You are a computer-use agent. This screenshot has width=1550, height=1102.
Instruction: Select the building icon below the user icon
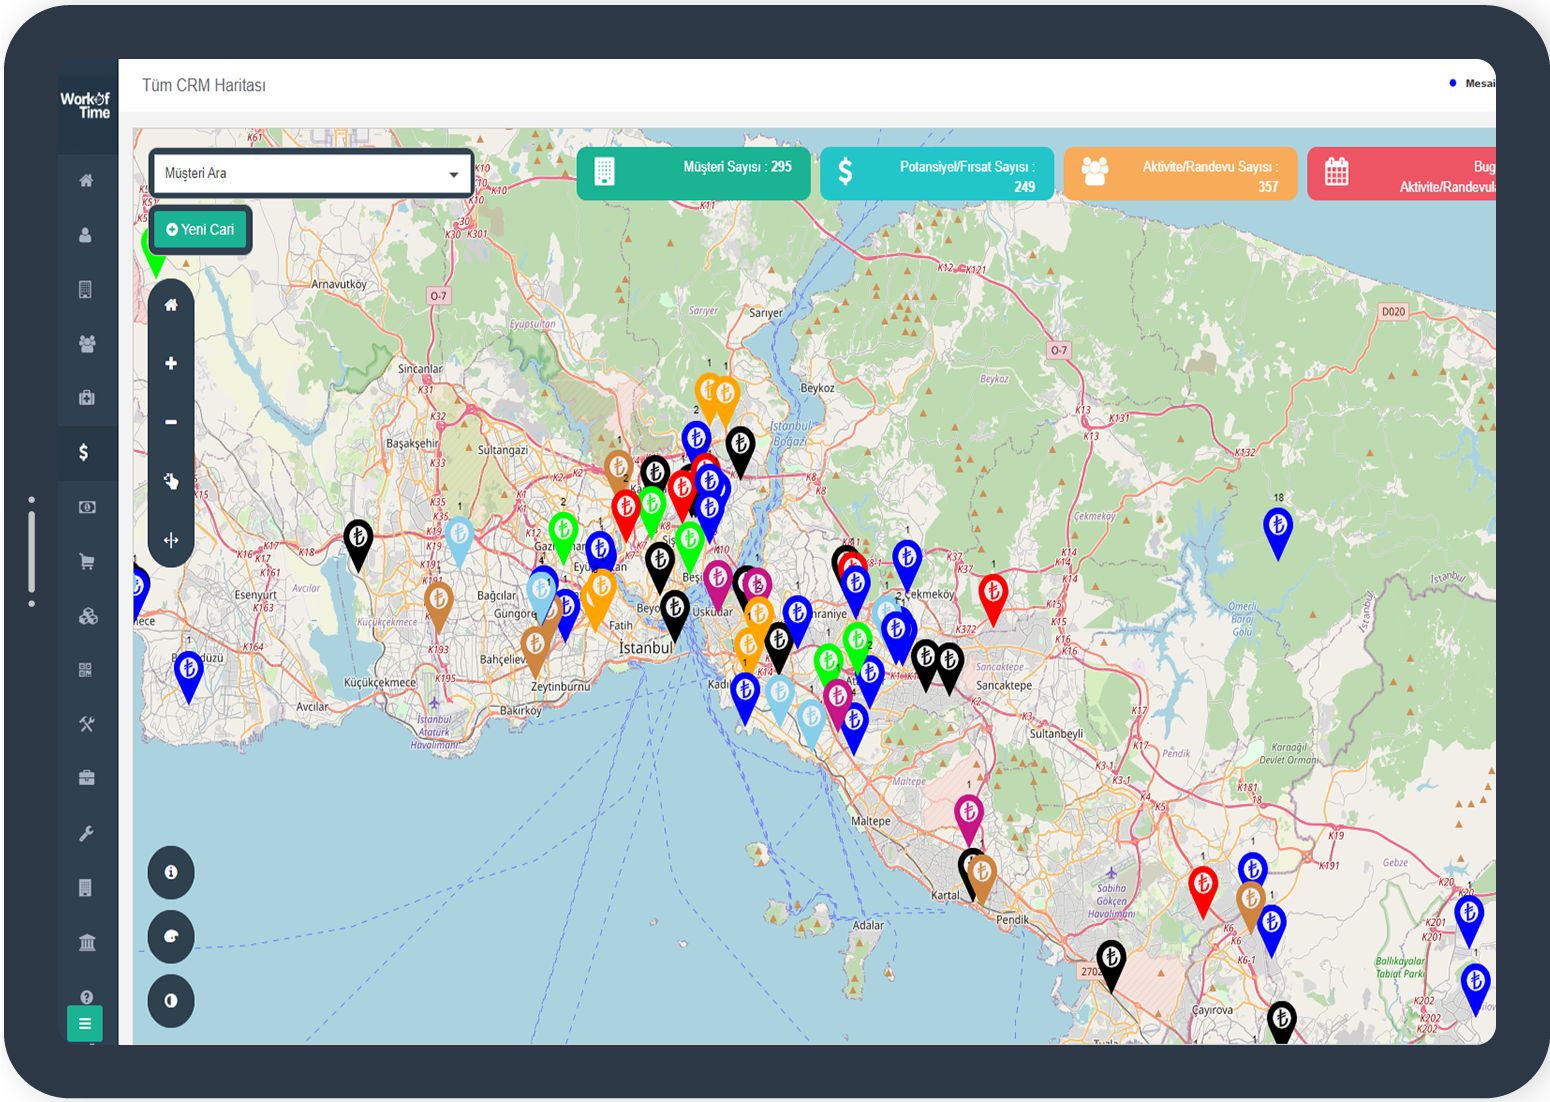86,289
